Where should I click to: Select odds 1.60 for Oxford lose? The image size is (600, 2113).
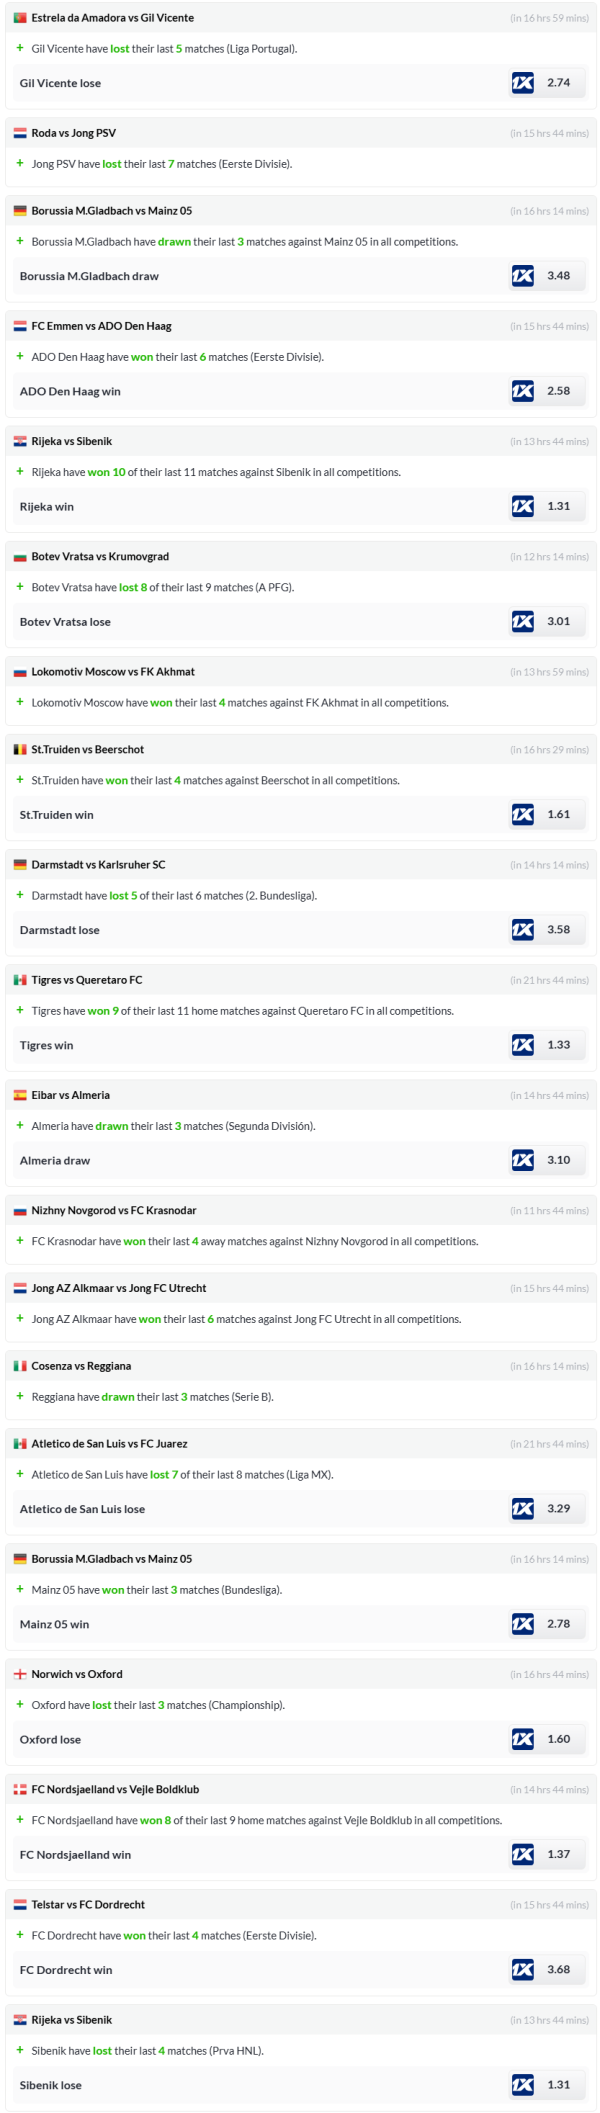(558, 1739)
